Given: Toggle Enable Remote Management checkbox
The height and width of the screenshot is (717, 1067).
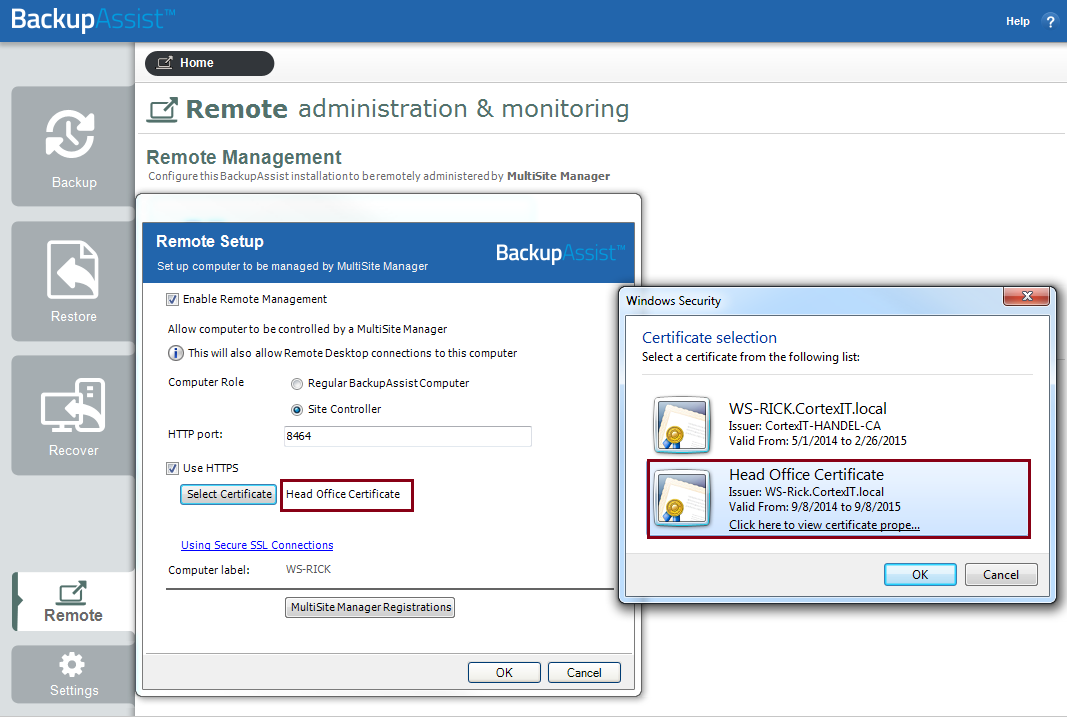Looking at the screenshot, I should [172, 299].
